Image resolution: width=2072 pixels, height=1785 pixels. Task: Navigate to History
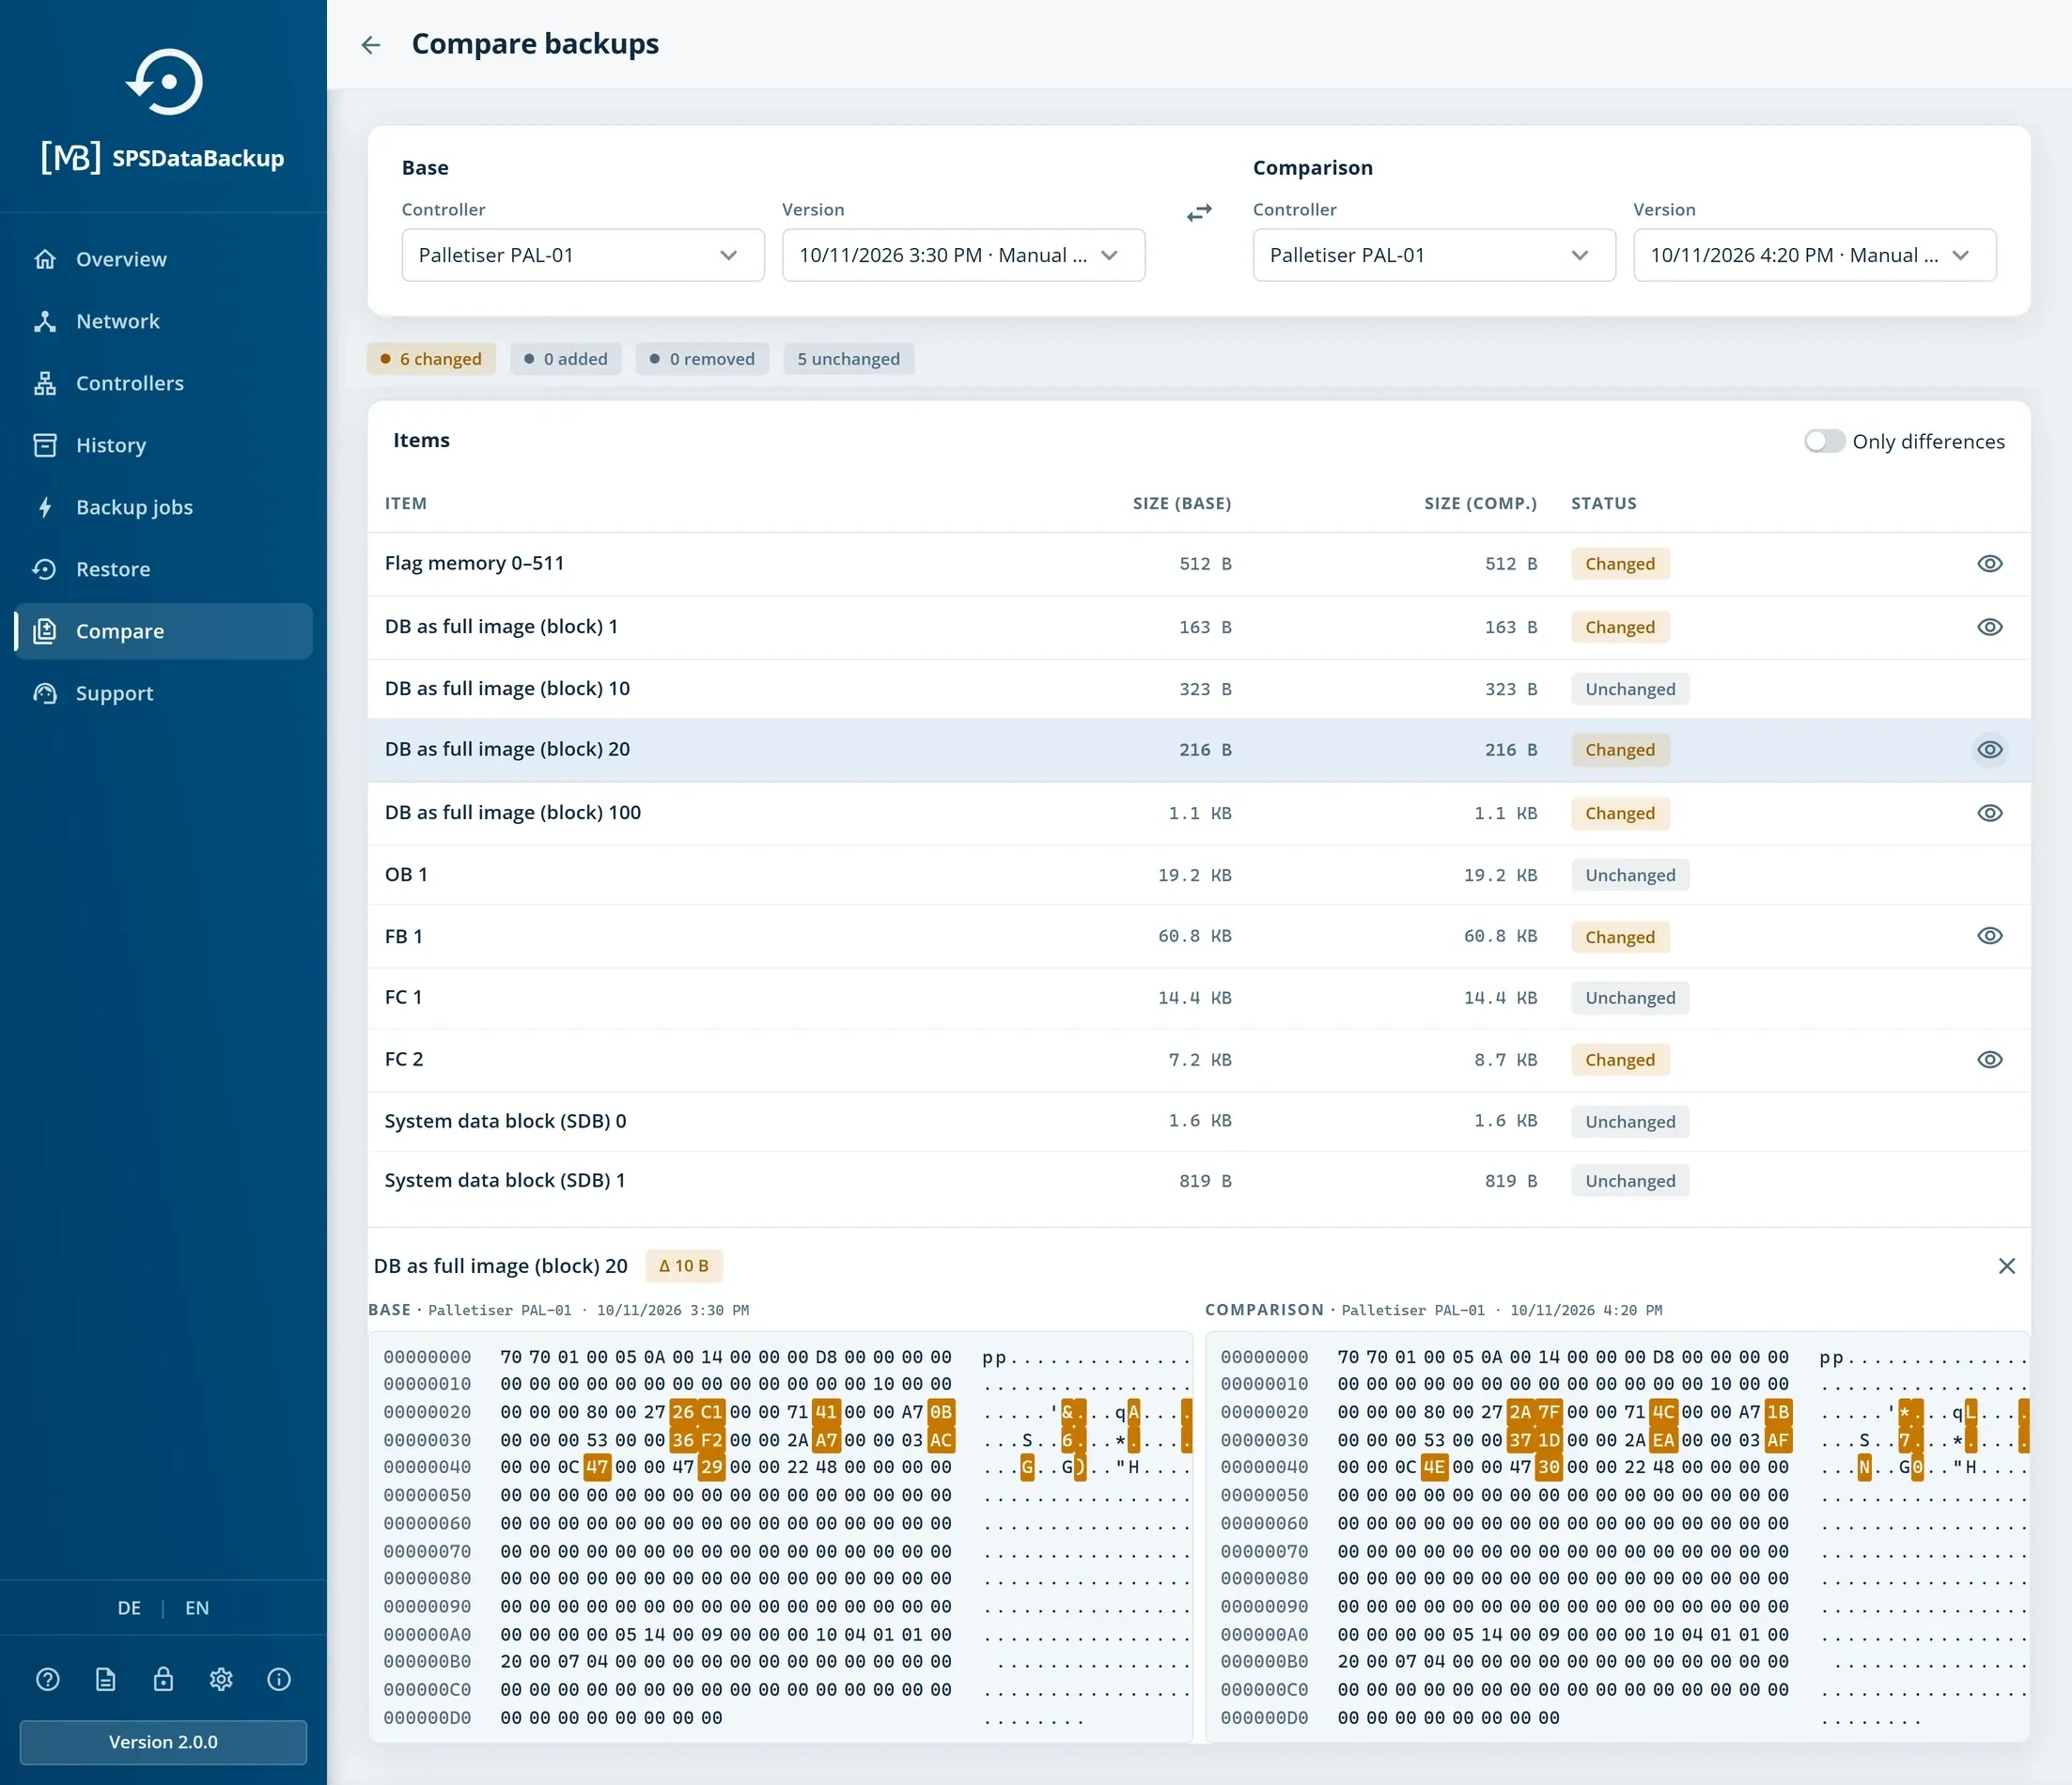(164, 445)
